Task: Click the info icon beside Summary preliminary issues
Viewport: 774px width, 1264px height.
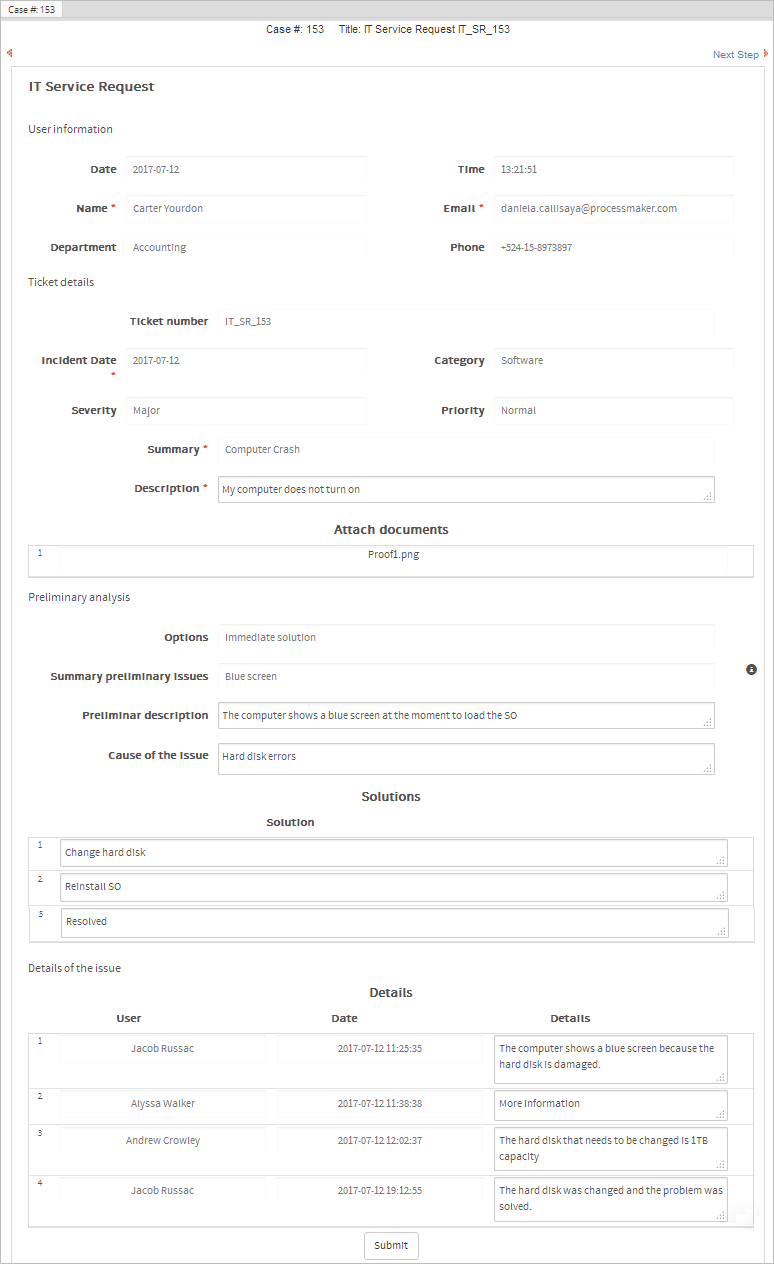Action: click(751, 669)
